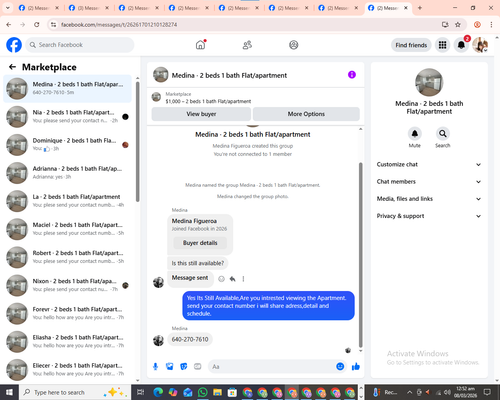
Task: Open the '$1,000 - 2 beds 1 bath' listing
Action: [x=208, y=101]
